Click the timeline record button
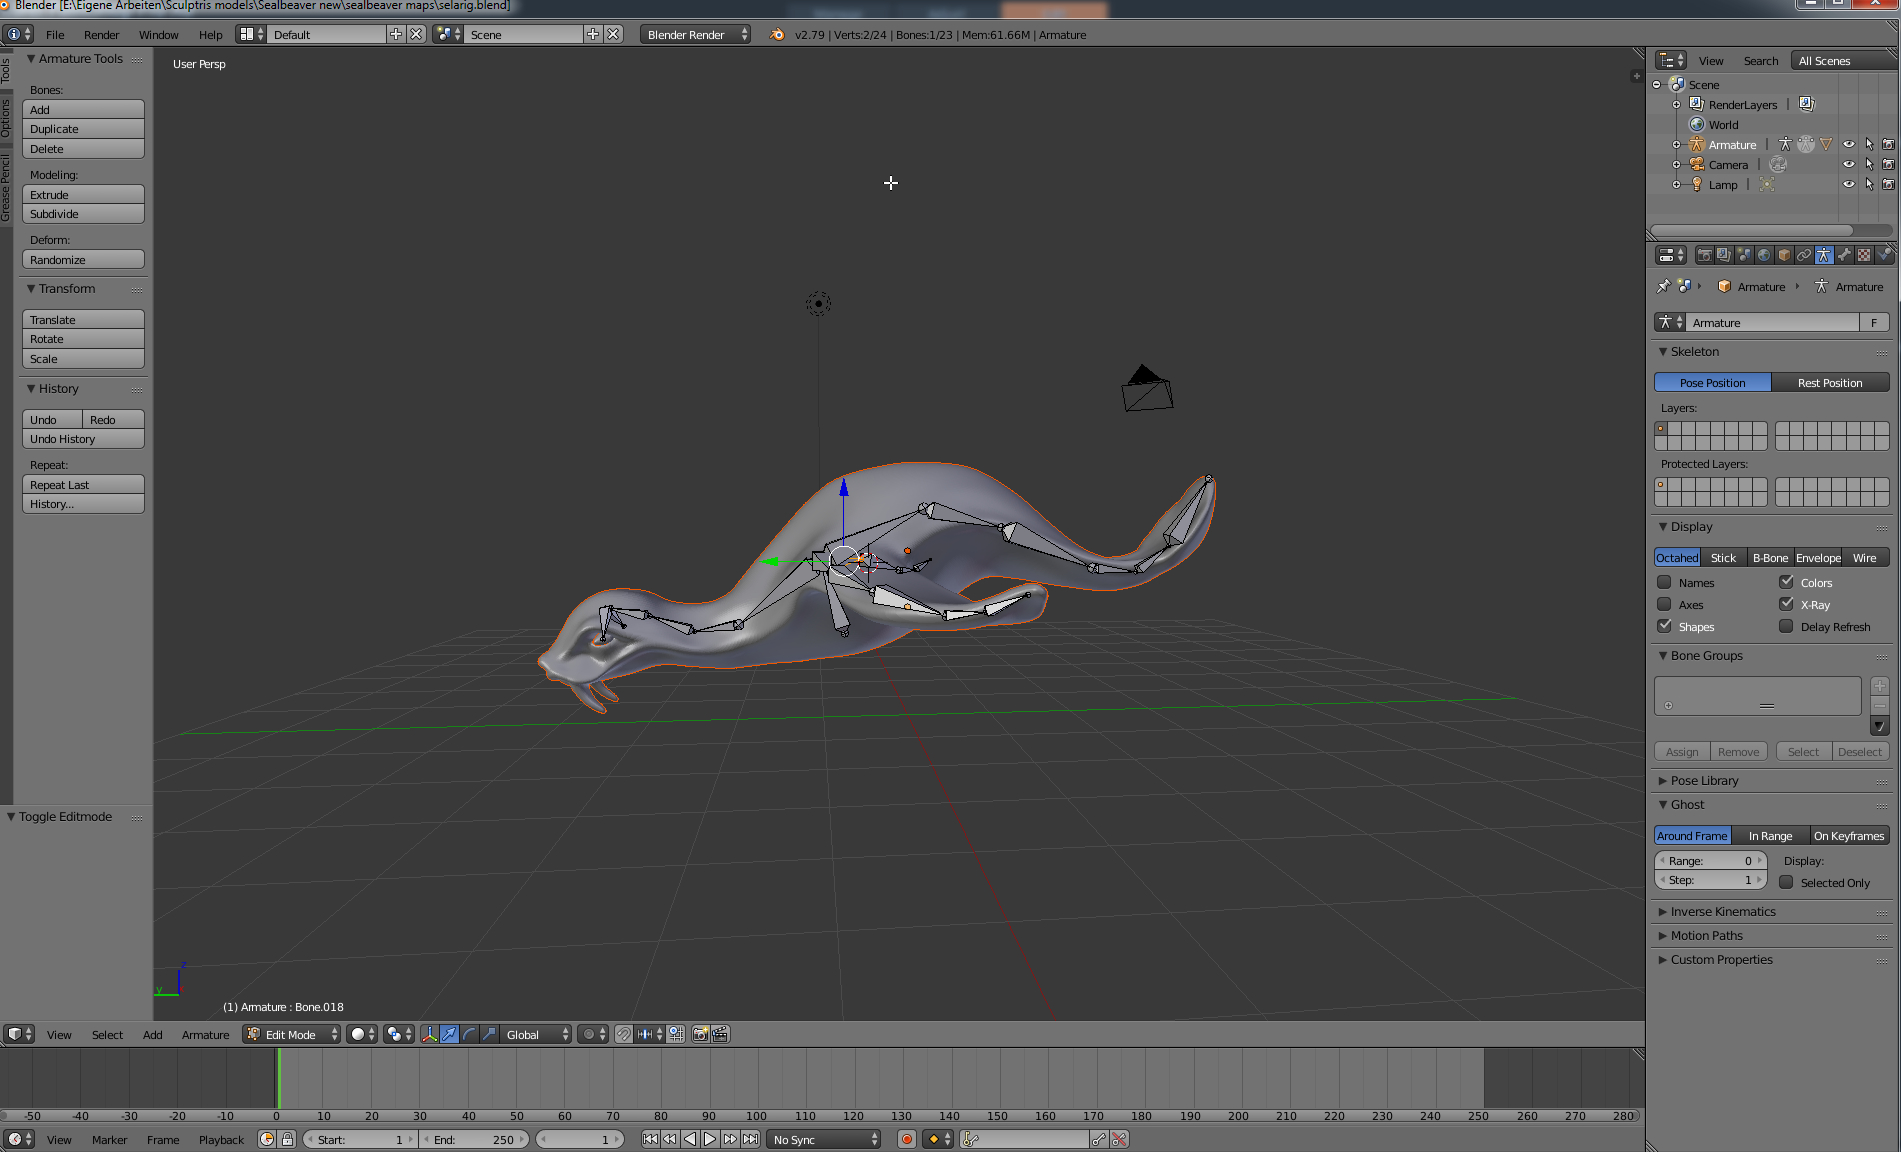This screenshot has width=1901, height=1152. pyautogui.click(x=907, y=1140)
